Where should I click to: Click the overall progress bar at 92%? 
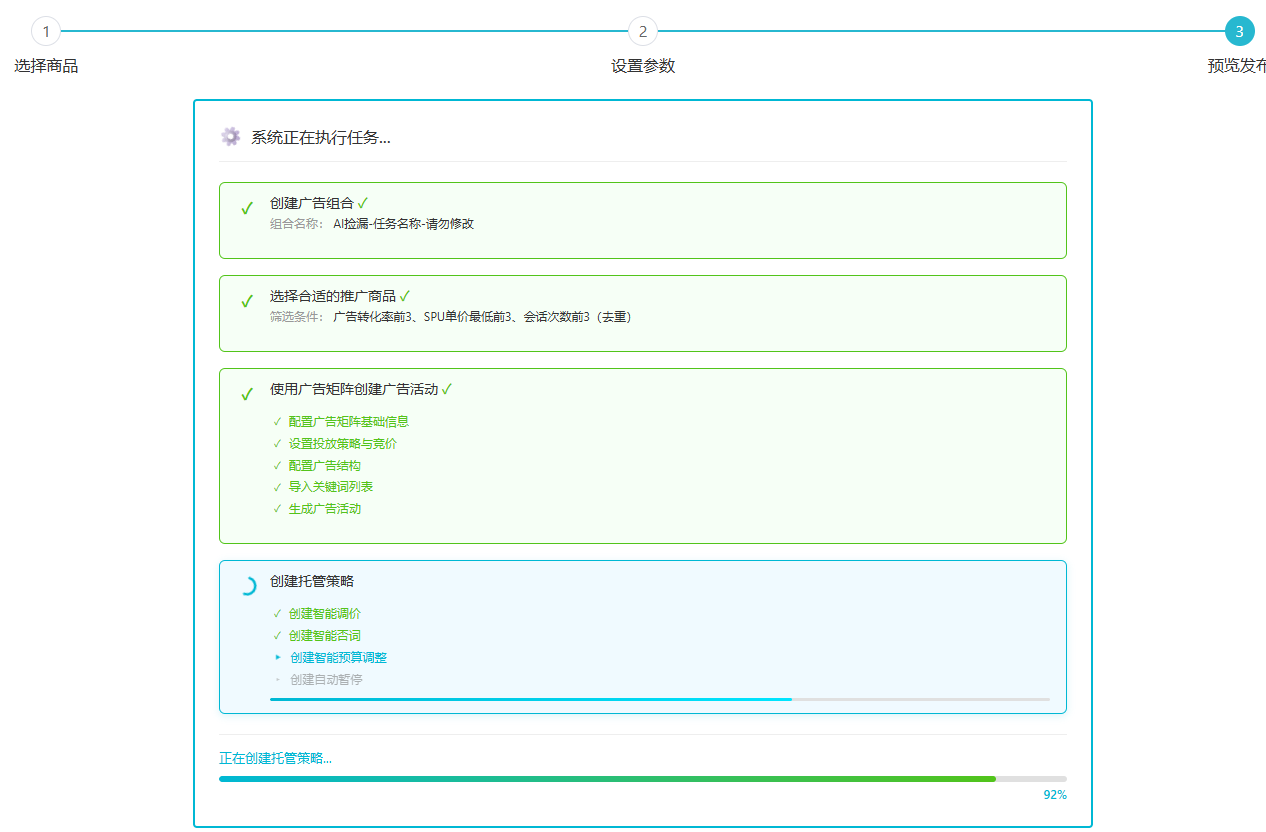[x=642, y=778]
